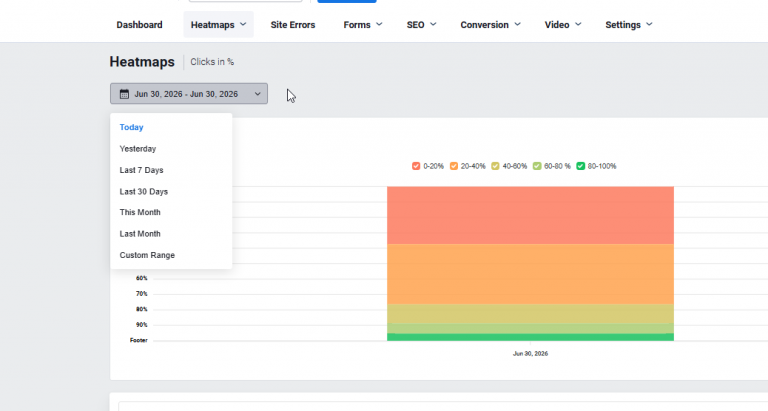Screen dimensions: 768x411
Task: Open the SEO menu
Action: coord(421,25)
